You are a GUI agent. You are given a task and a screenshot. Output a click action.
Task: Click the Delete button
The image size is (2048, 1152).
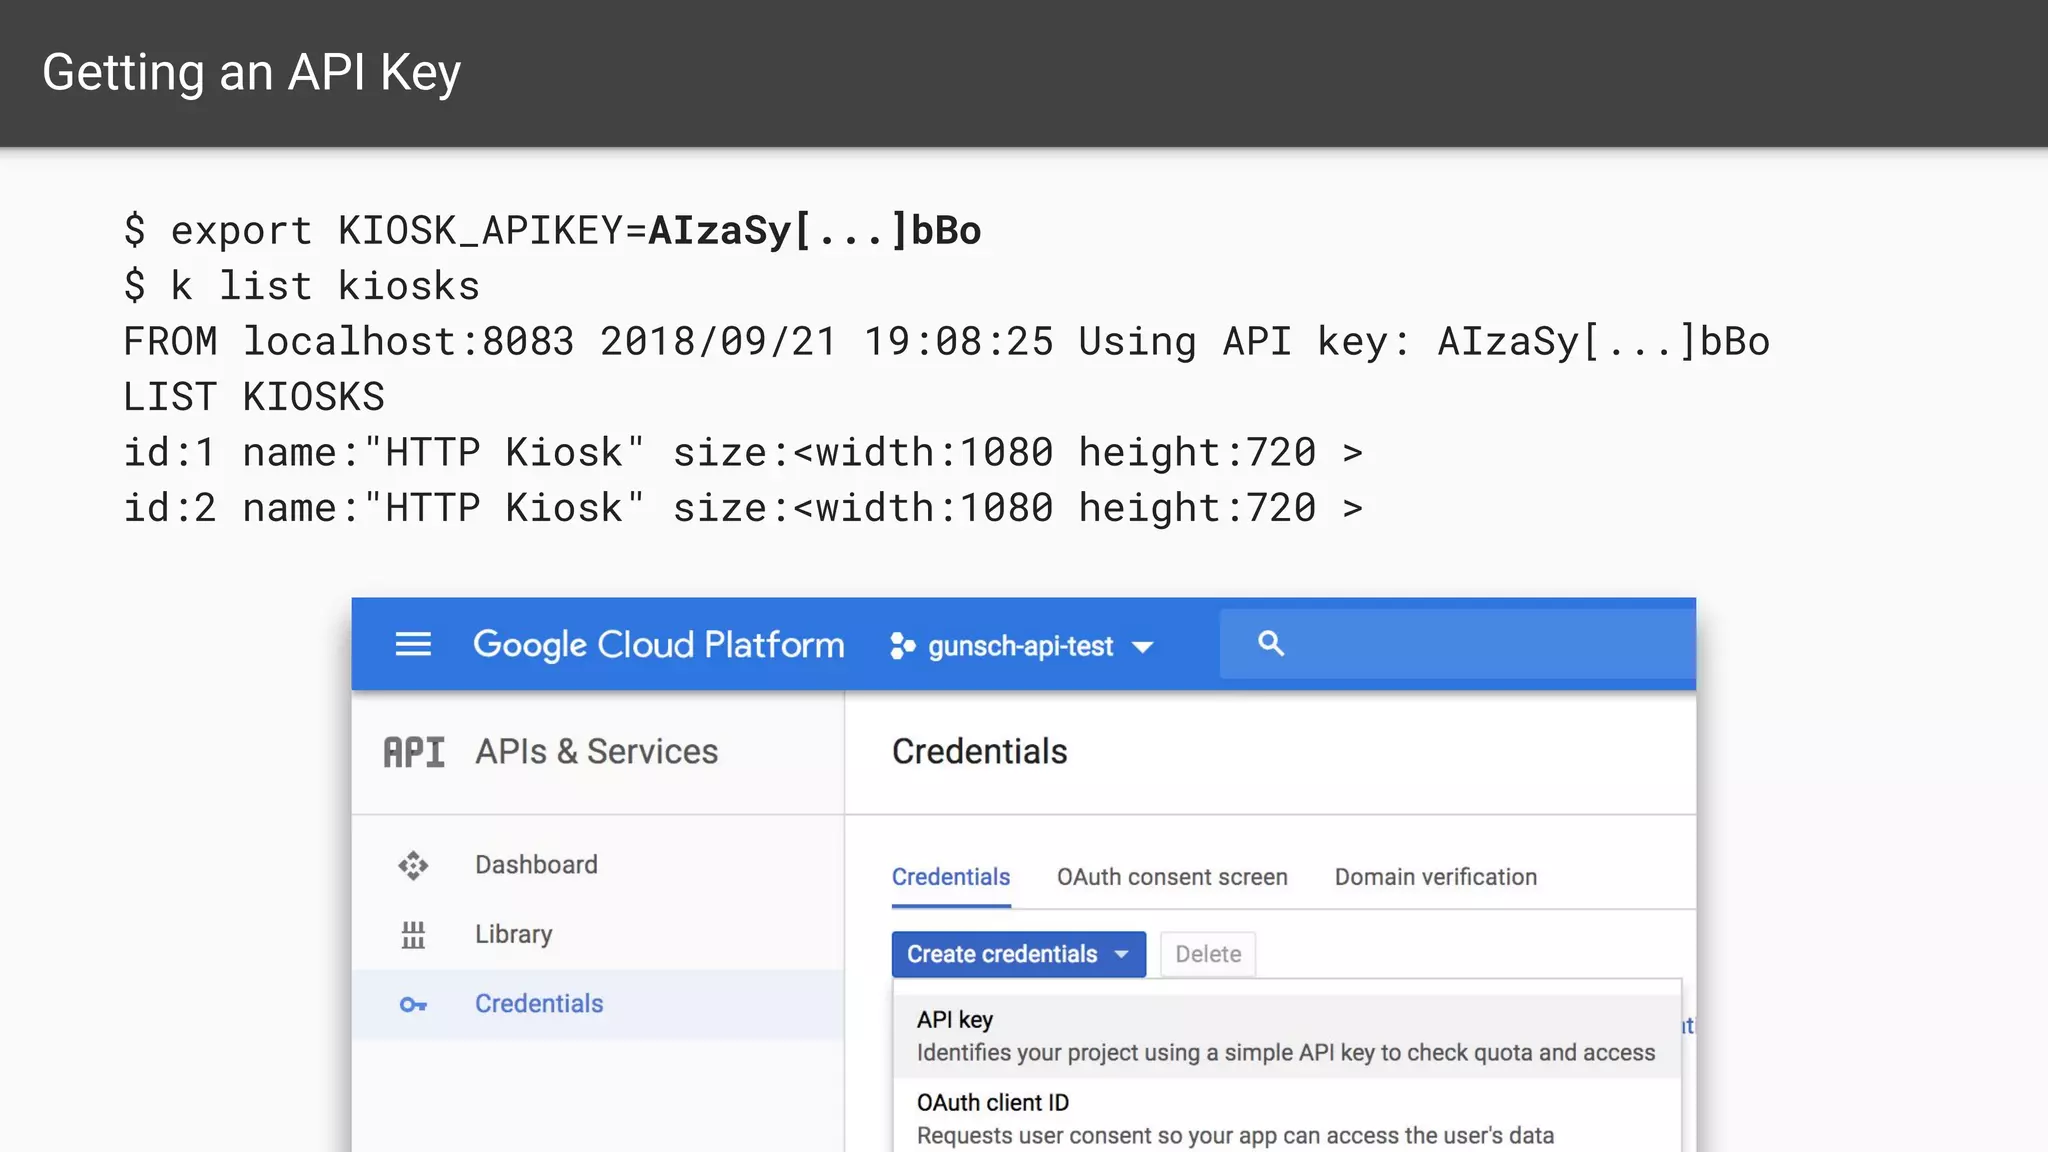tap(1208, 954)
